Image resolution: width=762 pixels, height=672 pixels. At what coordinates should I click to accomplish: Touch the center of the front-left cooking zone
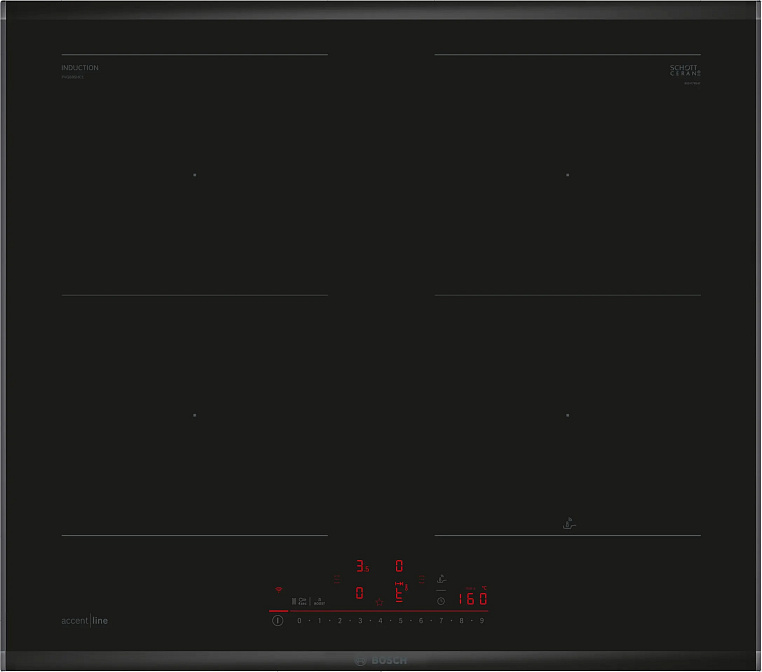pyautogui.click(x=194, y=414)
